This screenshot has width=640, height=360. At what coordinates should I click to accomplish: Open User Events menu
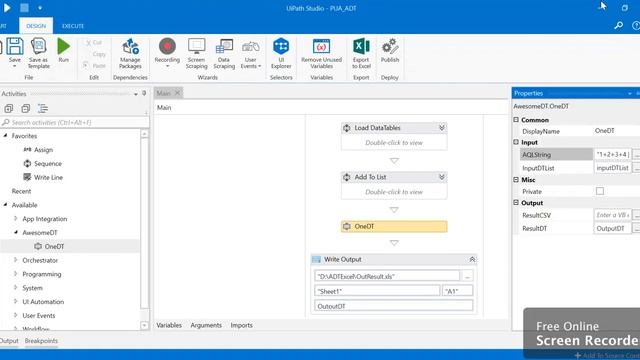coord(251,53)
